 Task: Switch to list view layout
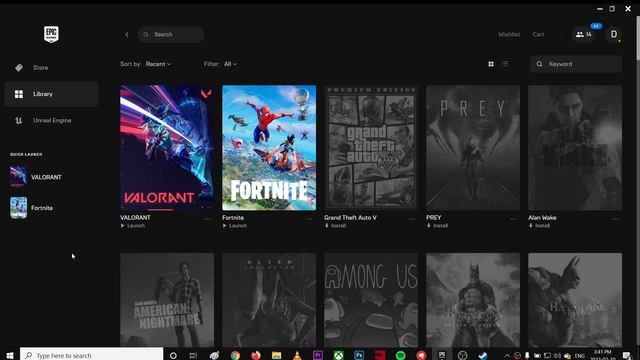tap(505, 64)
